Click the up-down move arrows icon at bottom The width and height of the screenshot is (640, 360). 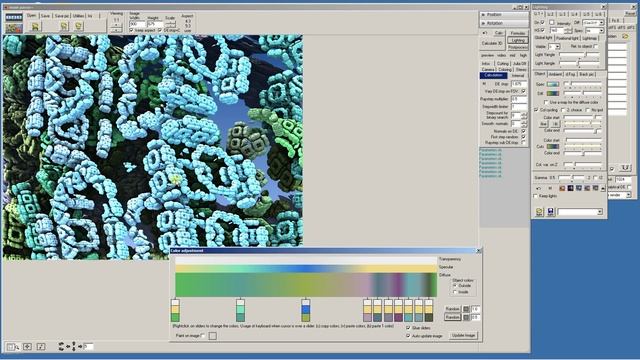pos(73,347)
